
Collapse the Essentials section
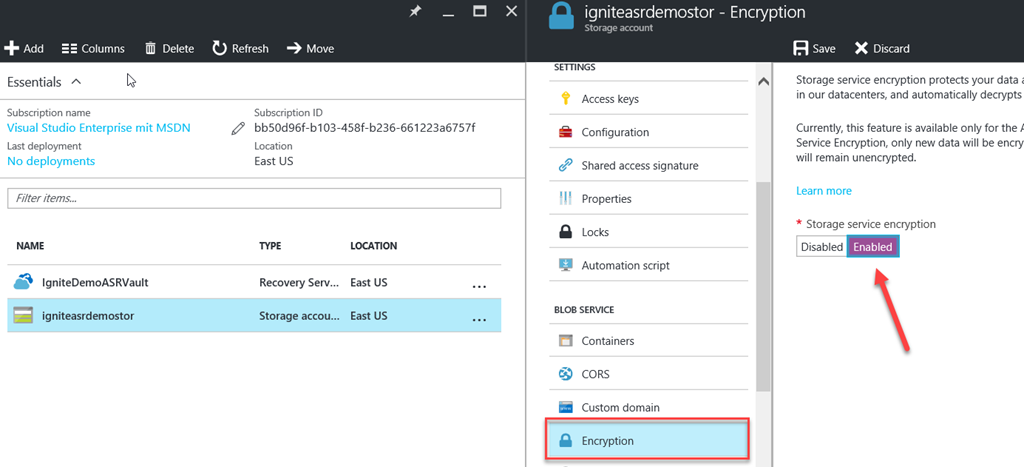[76, 82]
